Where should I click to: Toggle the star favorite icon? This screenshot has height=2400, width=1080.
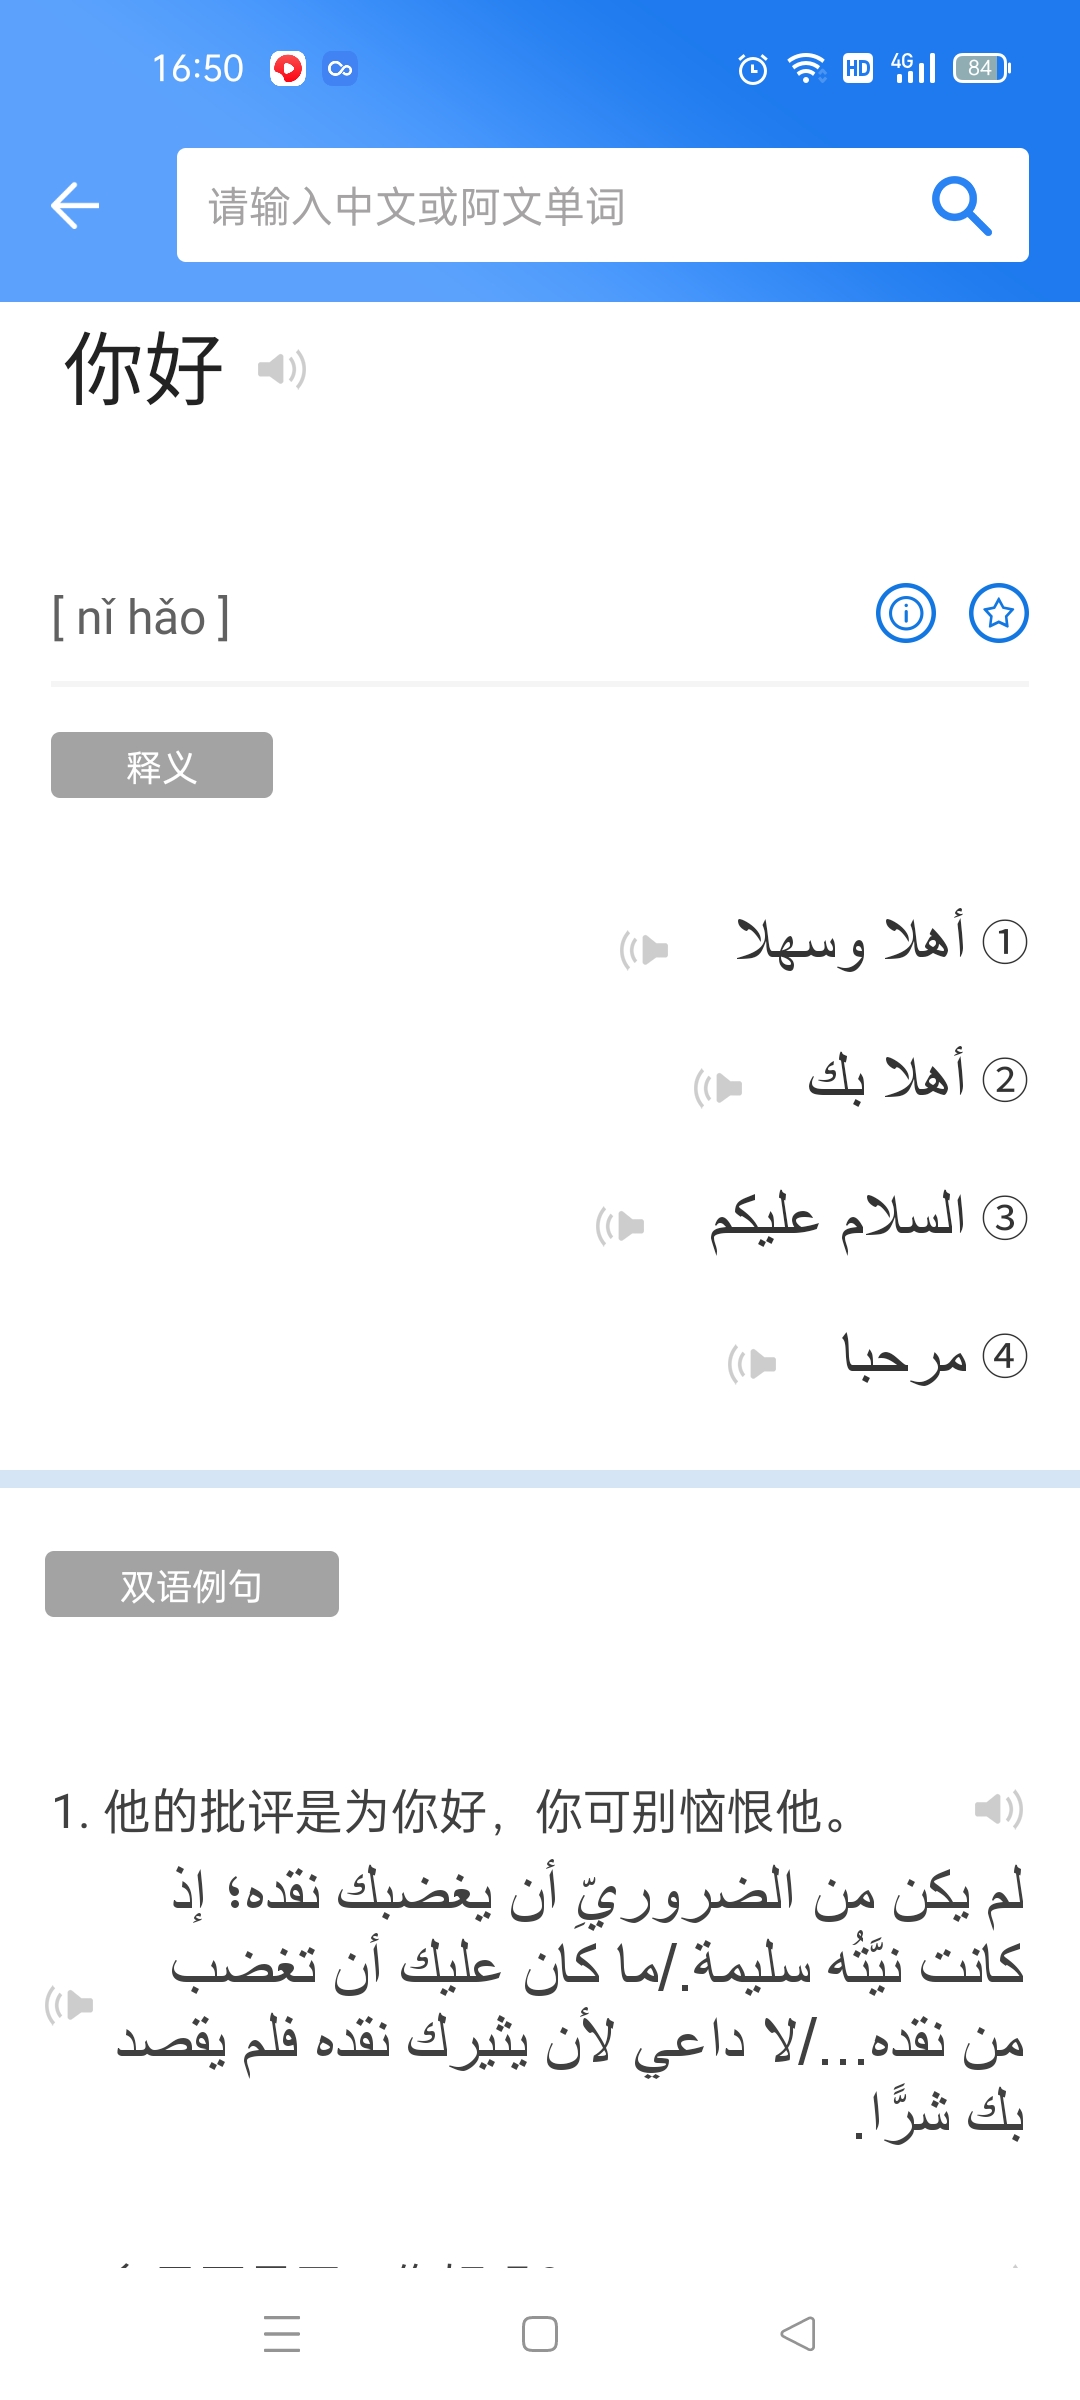pyautogui.click(x=998, y=613)
